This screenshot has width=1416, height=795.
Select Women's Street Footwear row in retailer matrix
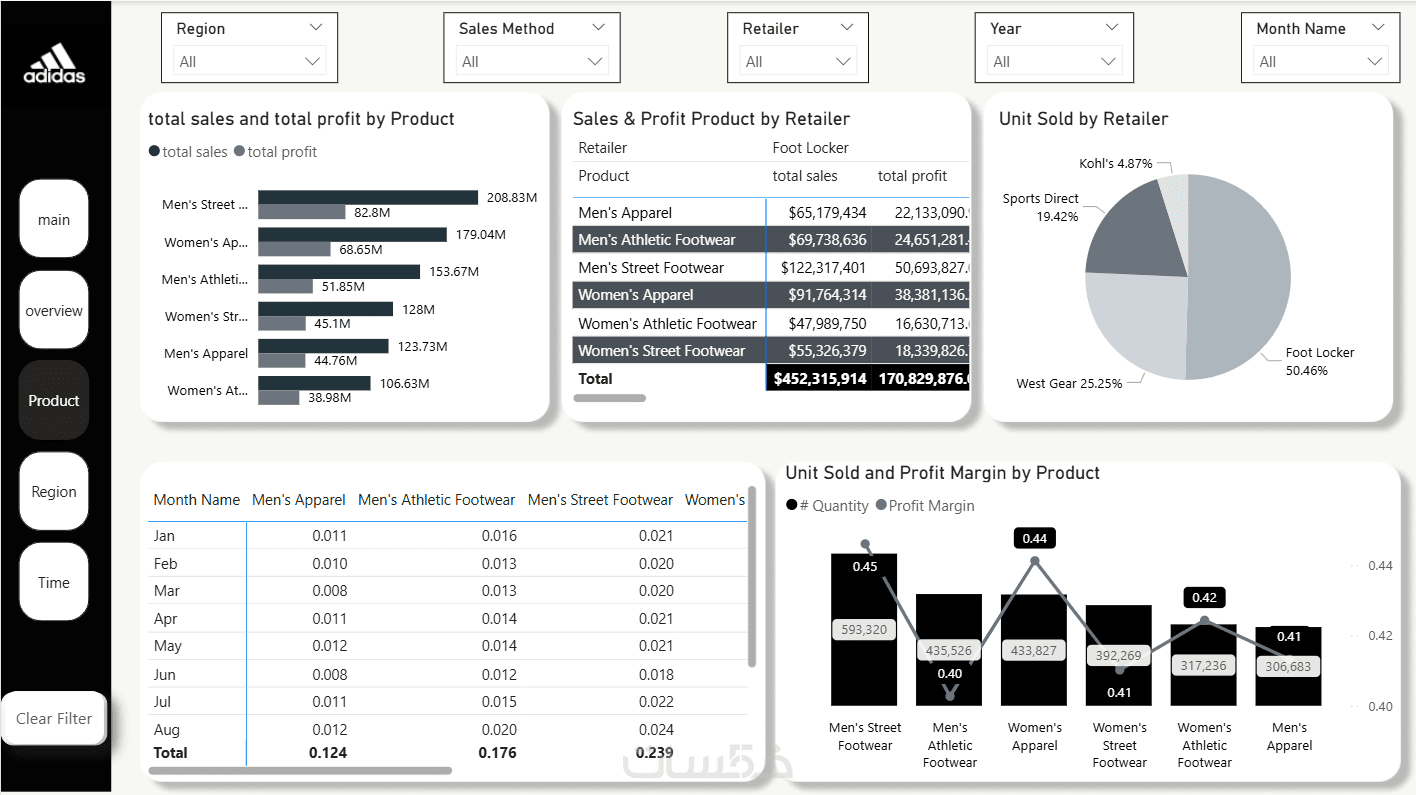(x=661, y=351)
